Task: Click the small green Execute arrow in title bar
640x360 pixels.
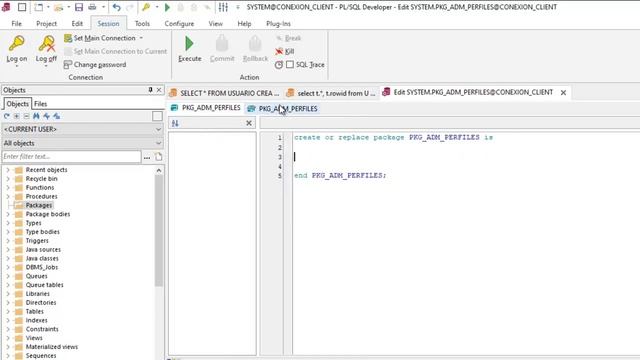Action: 167,7
